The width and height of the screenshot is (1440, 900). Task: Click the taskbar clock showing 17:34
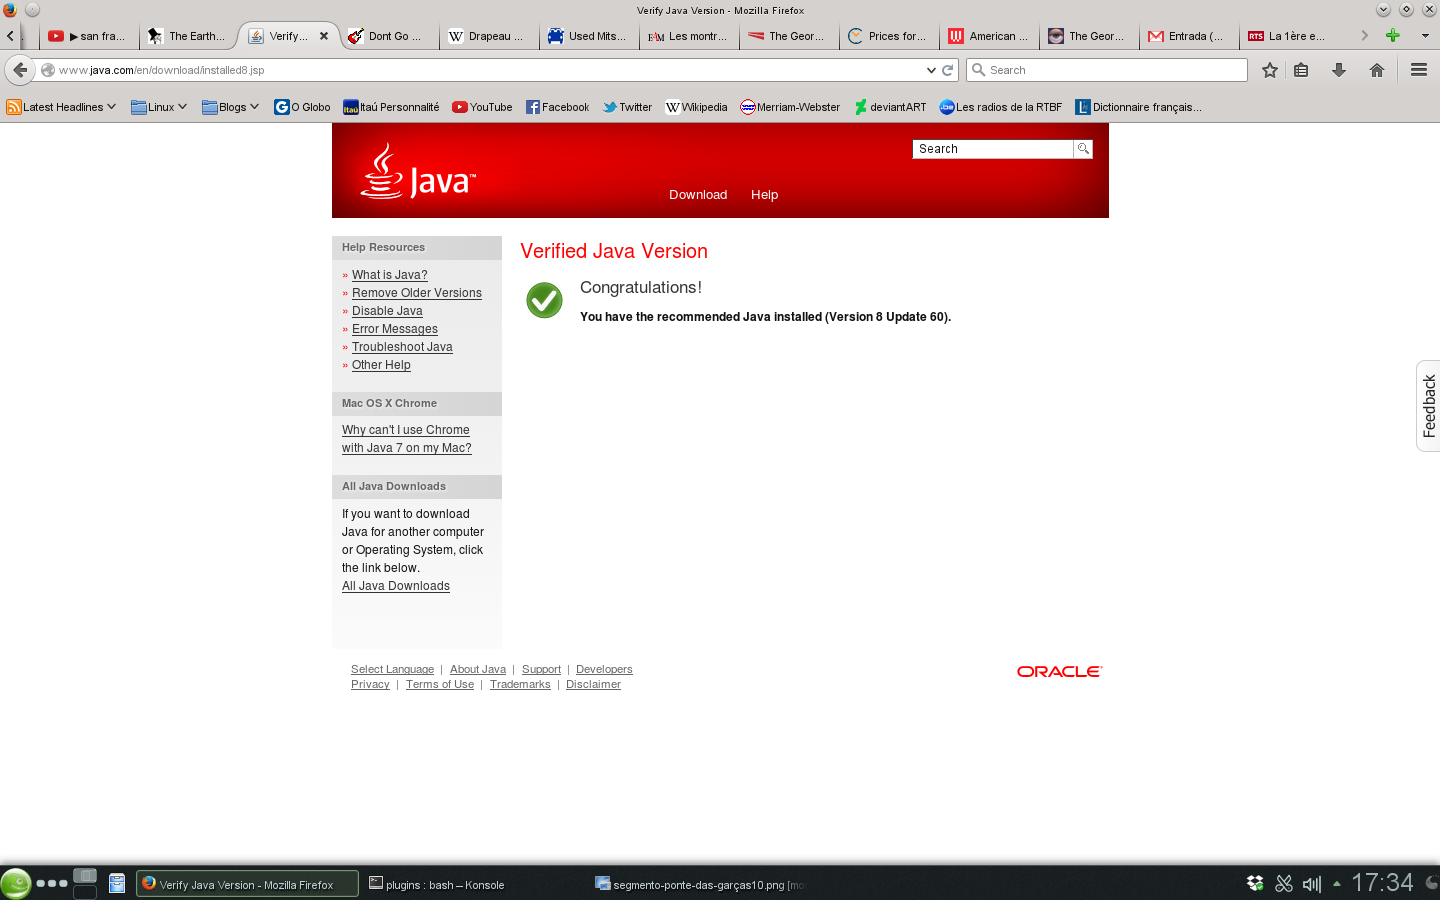(x=1382, y=883)
